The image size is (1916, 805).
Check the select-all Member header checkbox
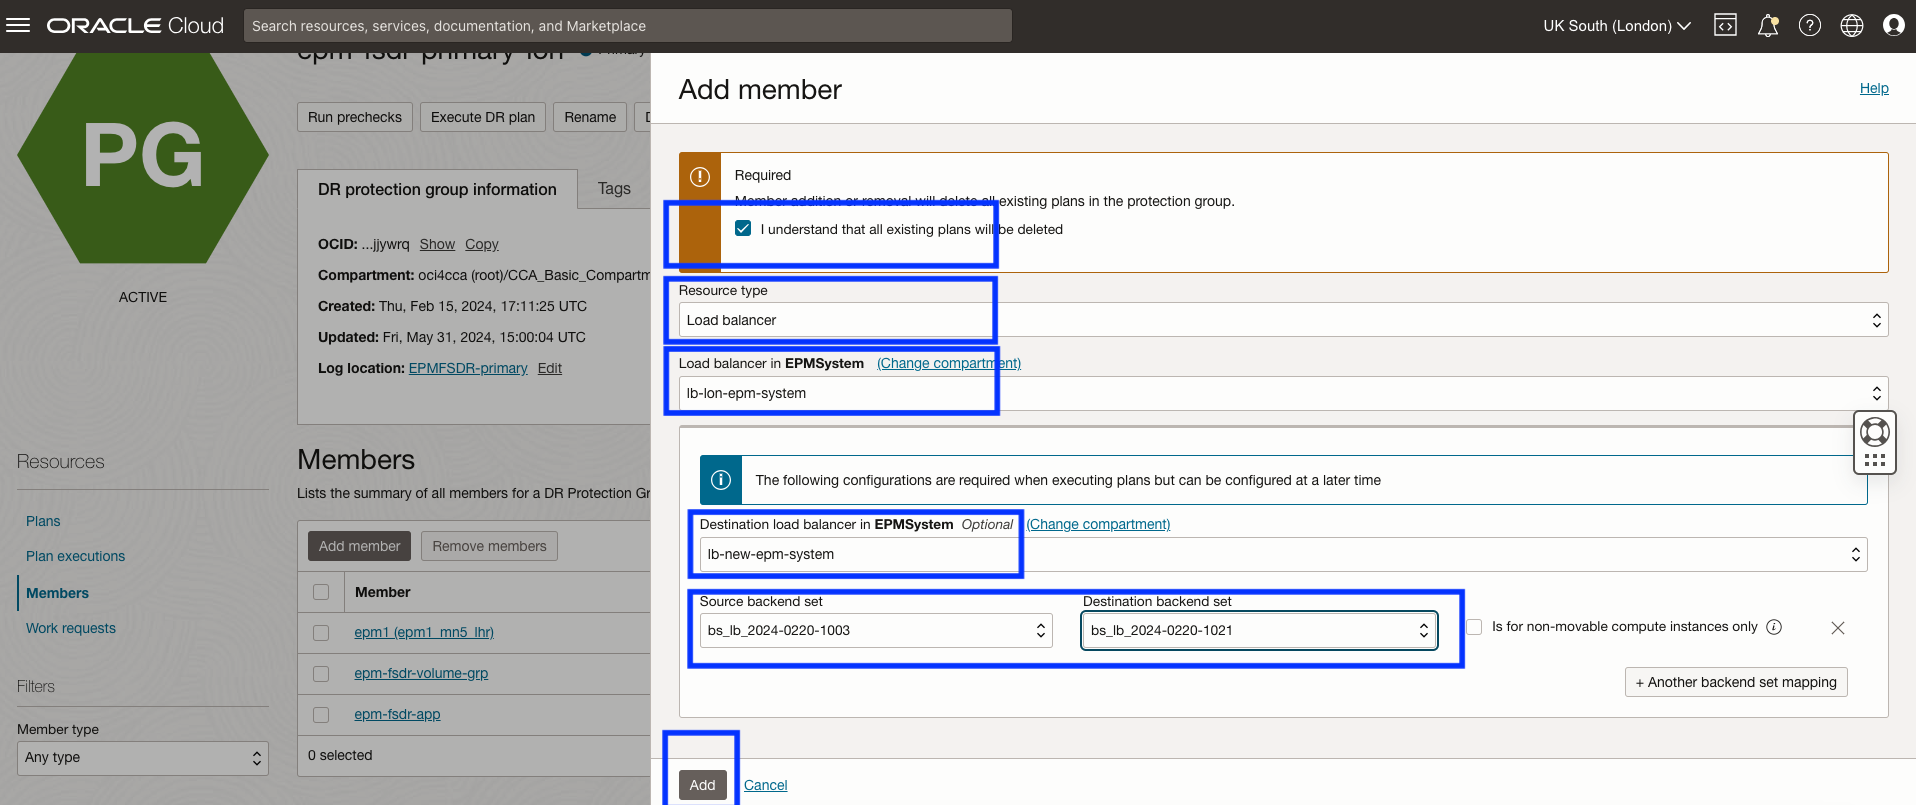coord(321,592)
